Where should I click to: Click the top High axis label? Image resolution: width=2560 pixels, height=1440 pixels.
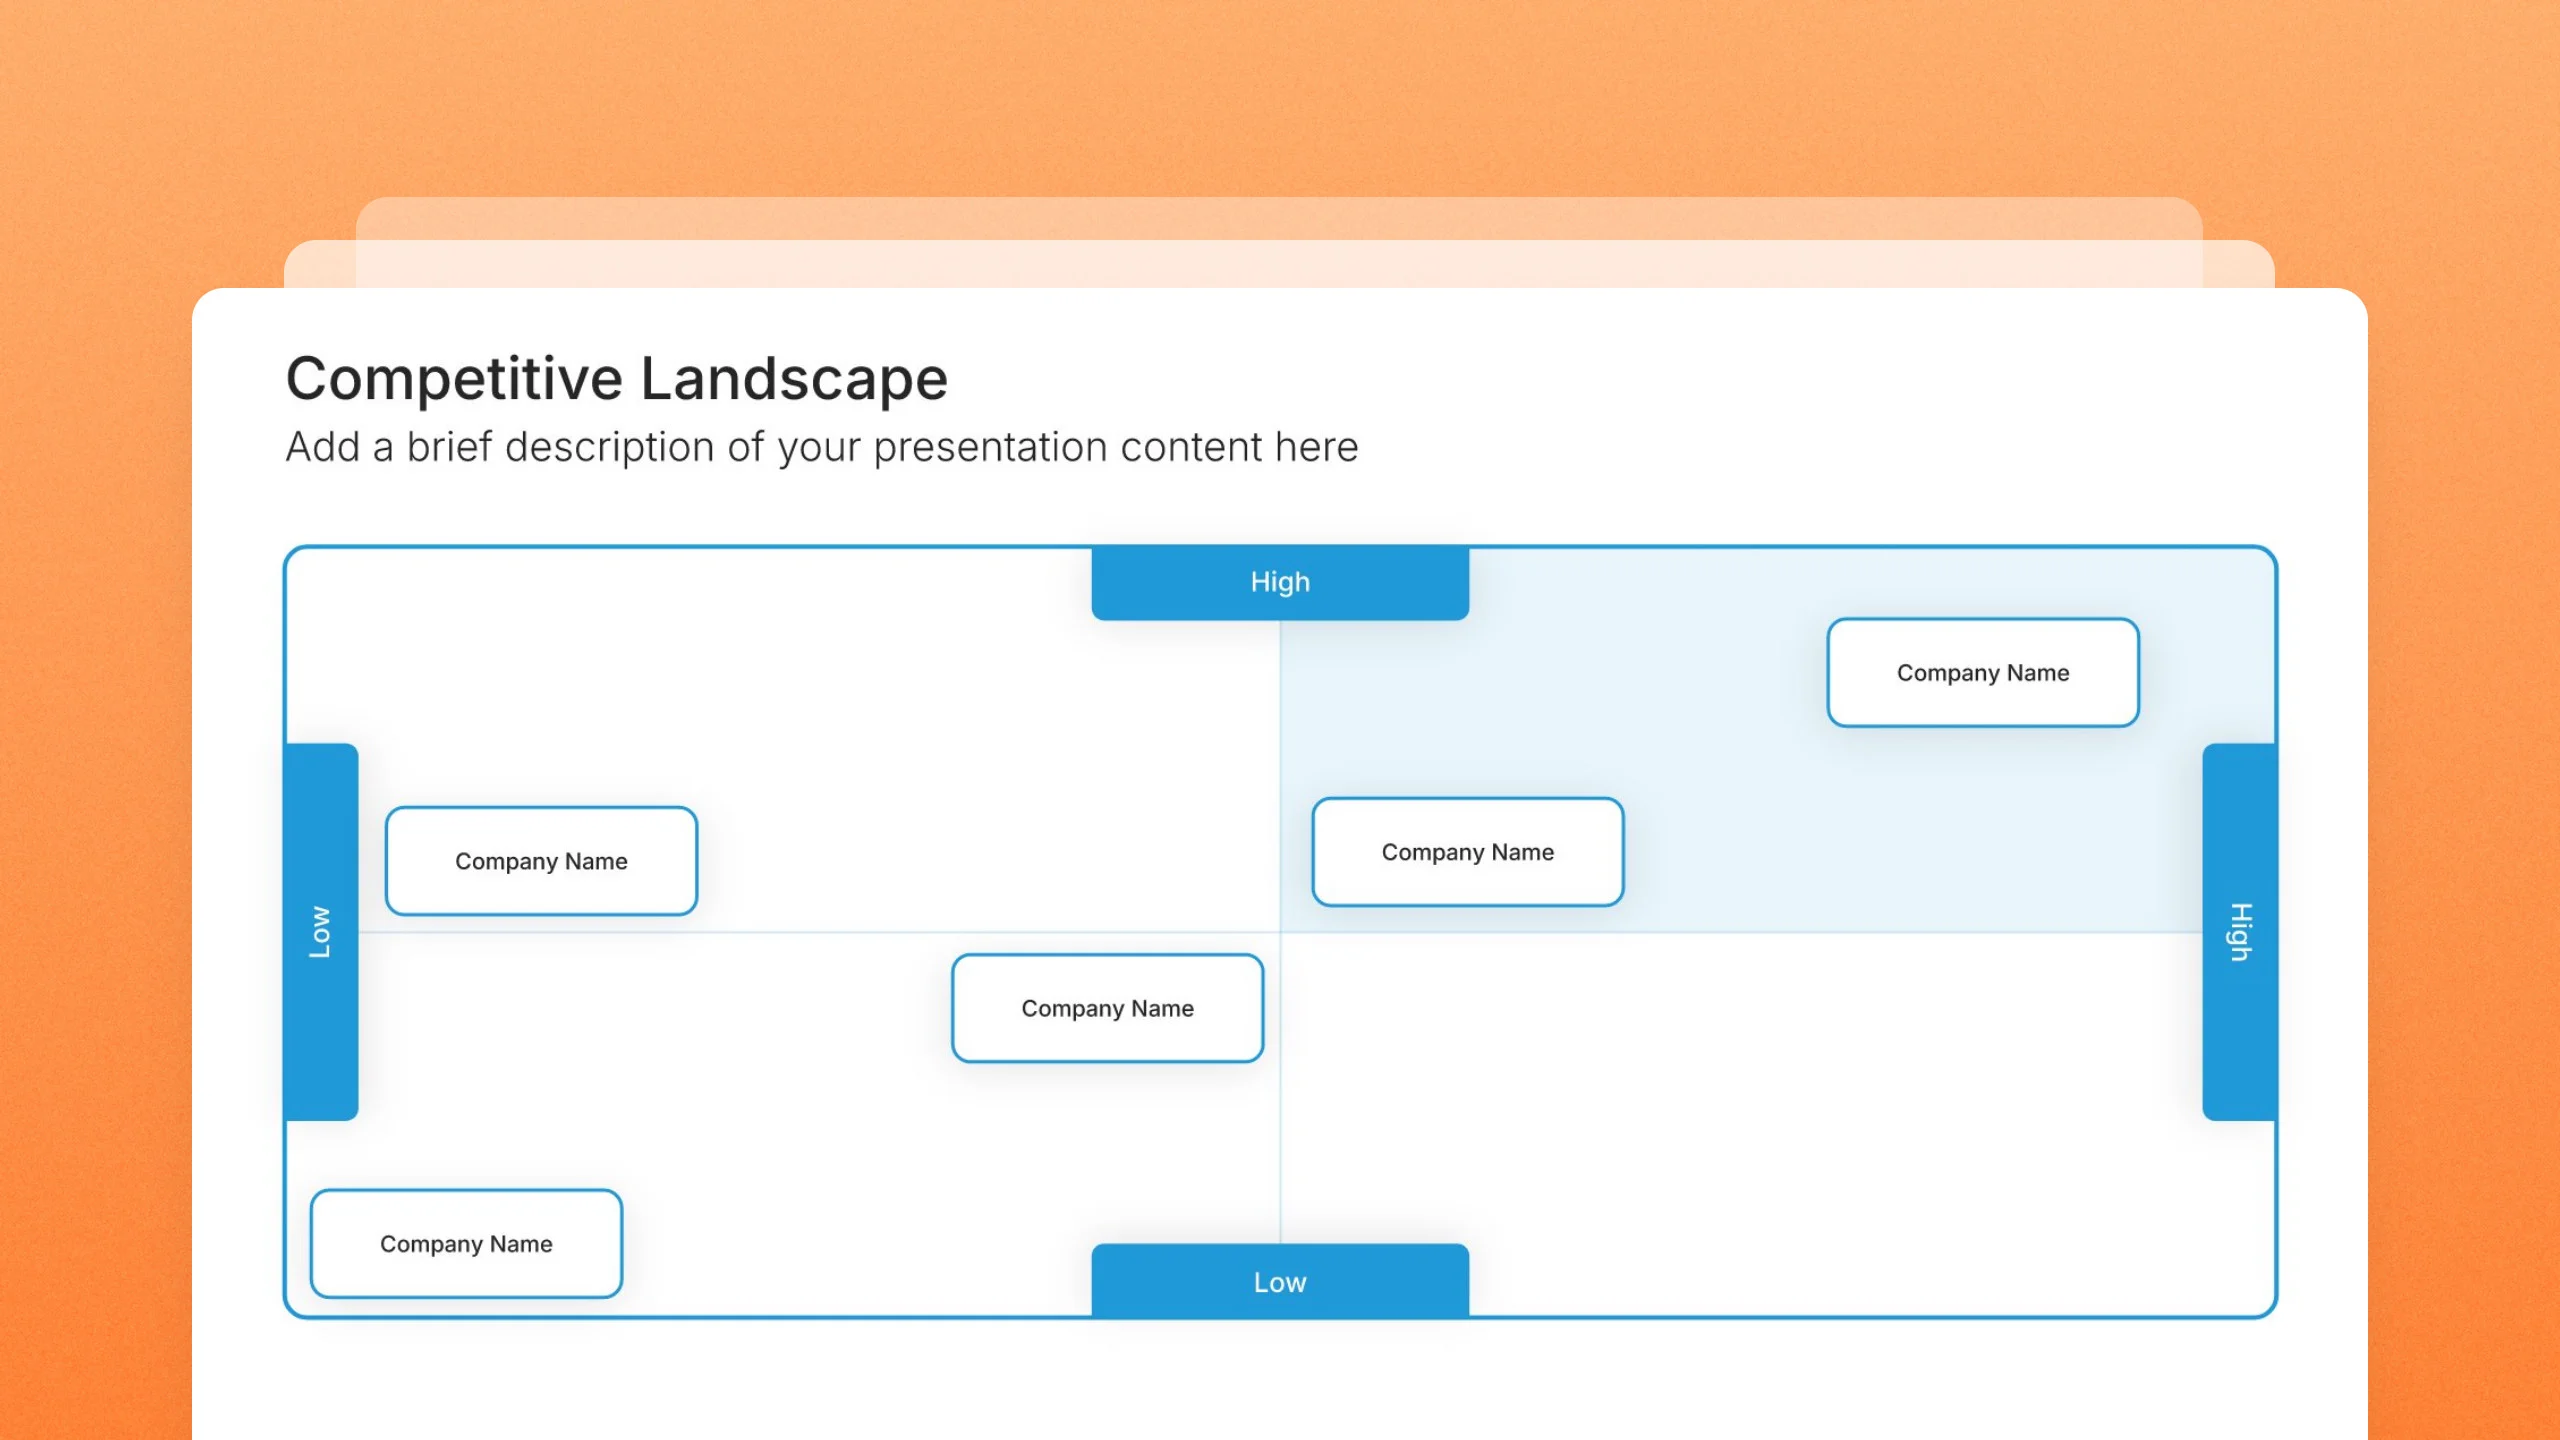coord(1280,583)
